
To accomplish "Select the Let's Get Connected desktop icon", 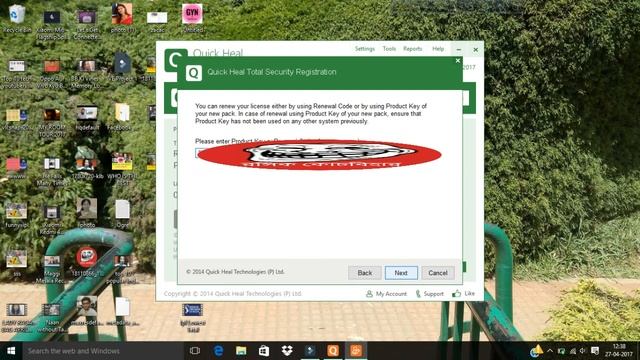I will pyautogui.click(x=86, y=24).
